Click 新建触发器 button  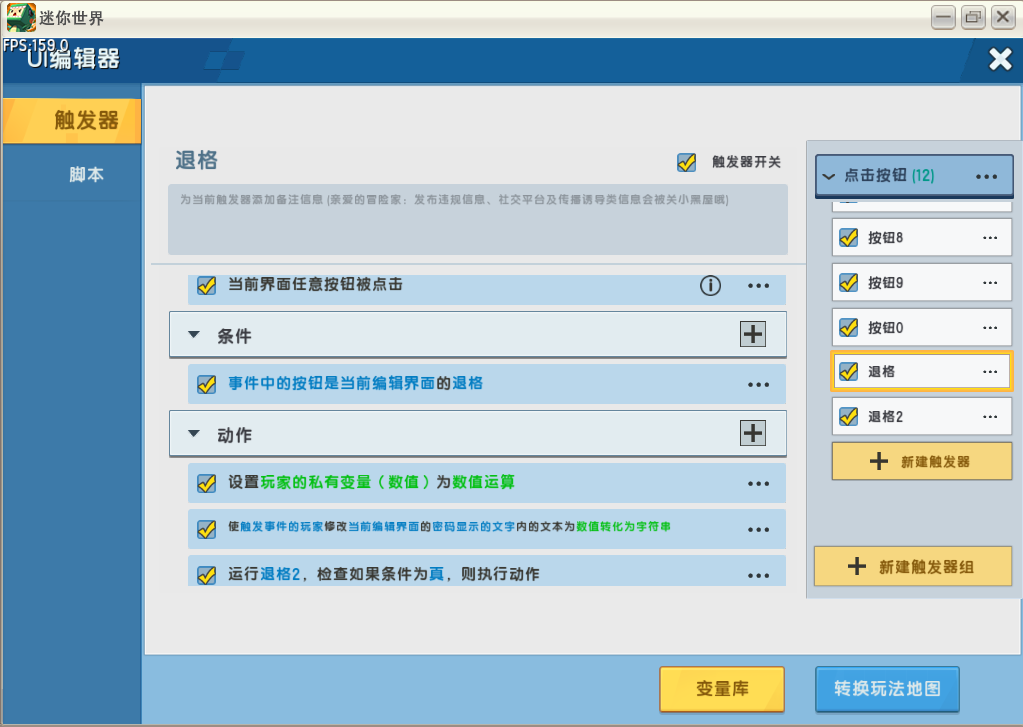click(922, 461)
